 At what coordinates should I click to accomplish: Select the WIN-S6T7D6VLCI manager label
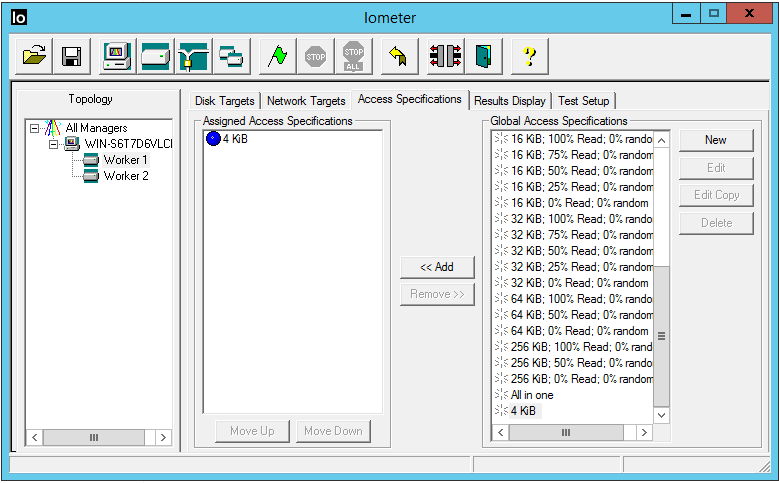point(128,144)
